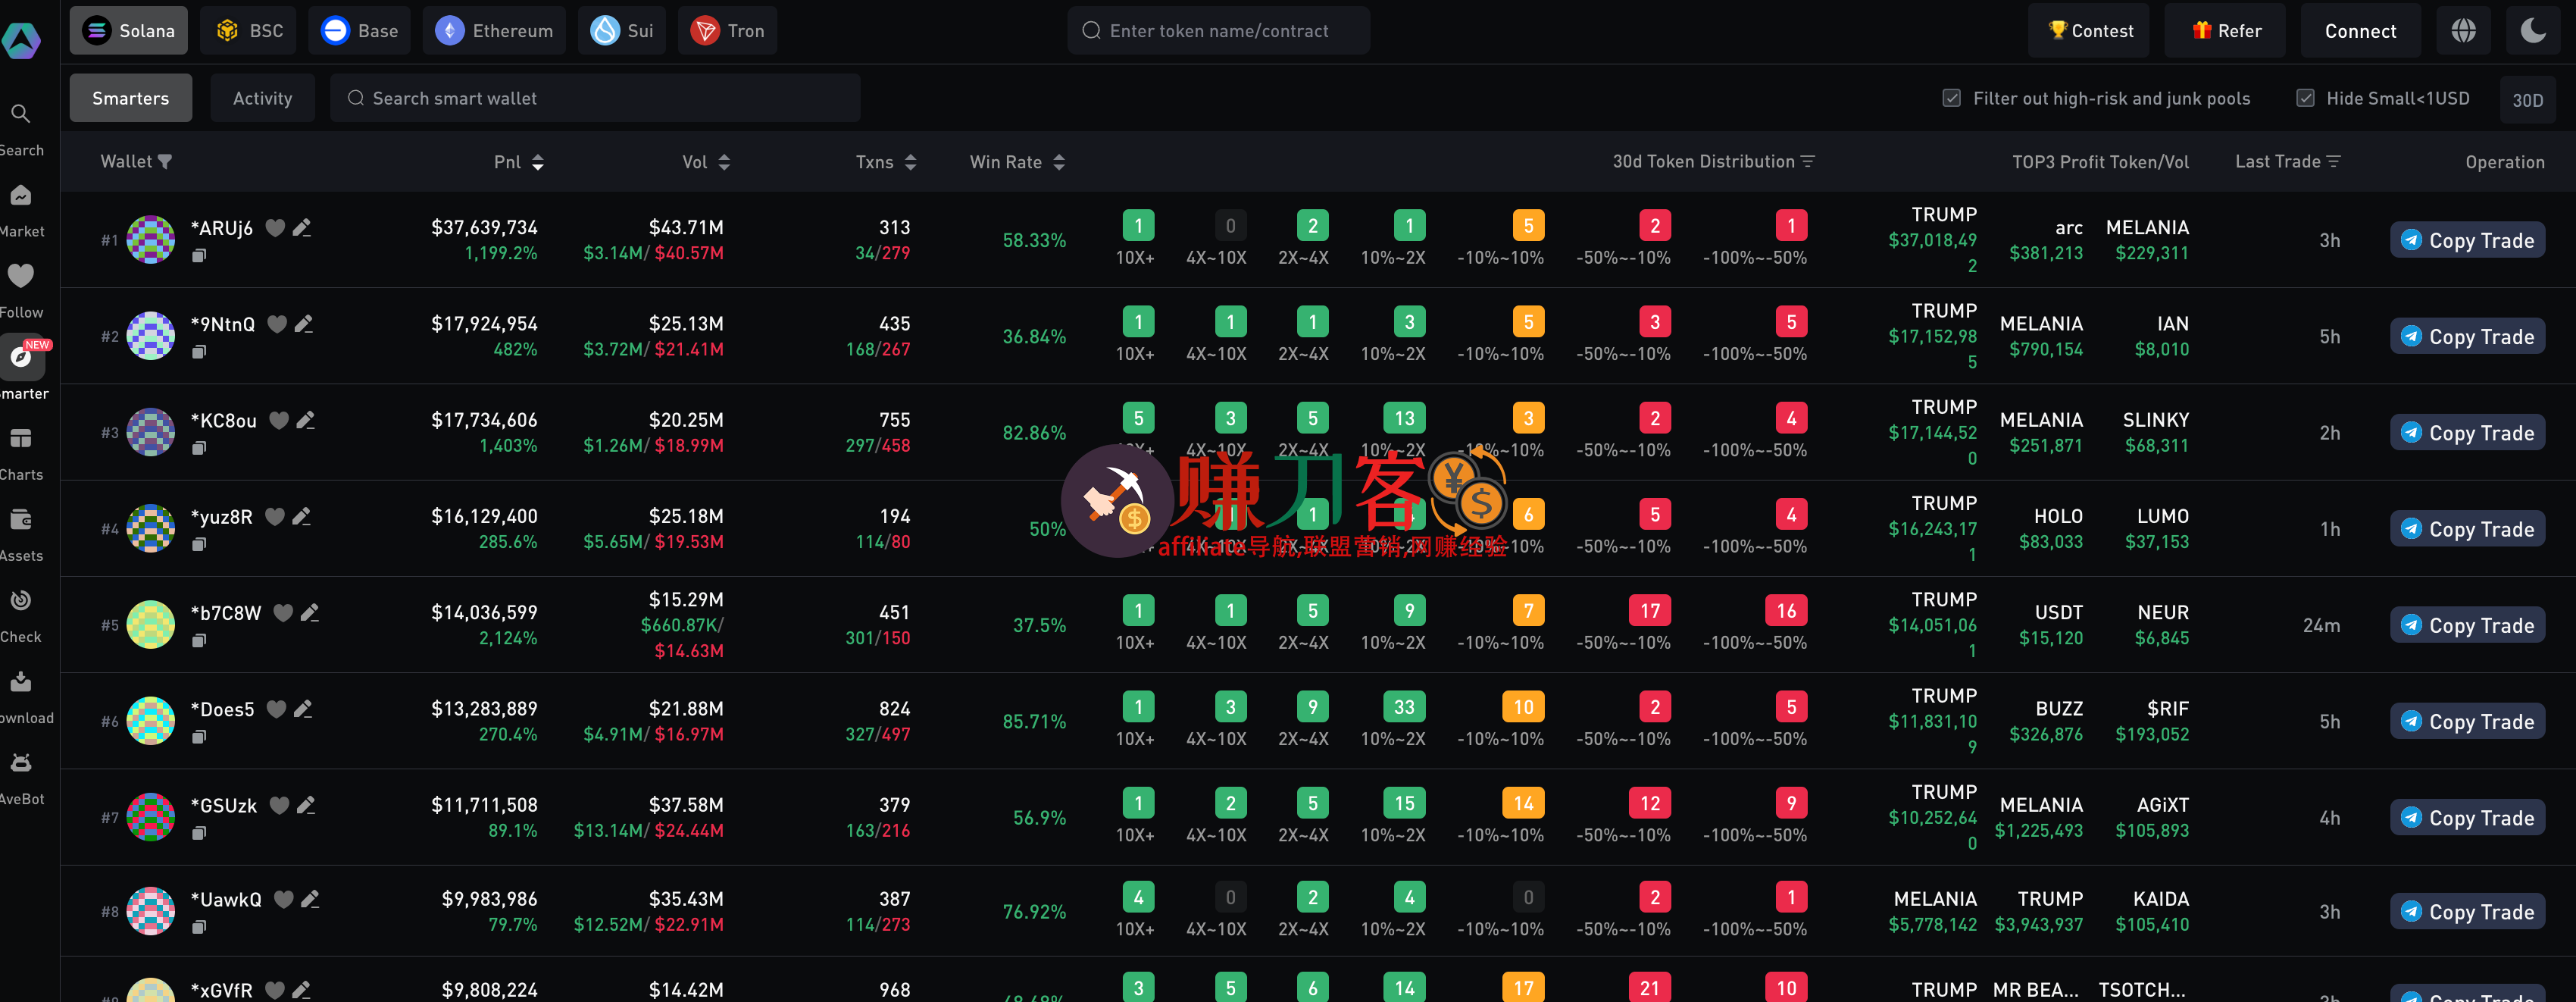Click the copy address icon under *KC8ou
The image size is (2576, 1002).
pos(199,448)
